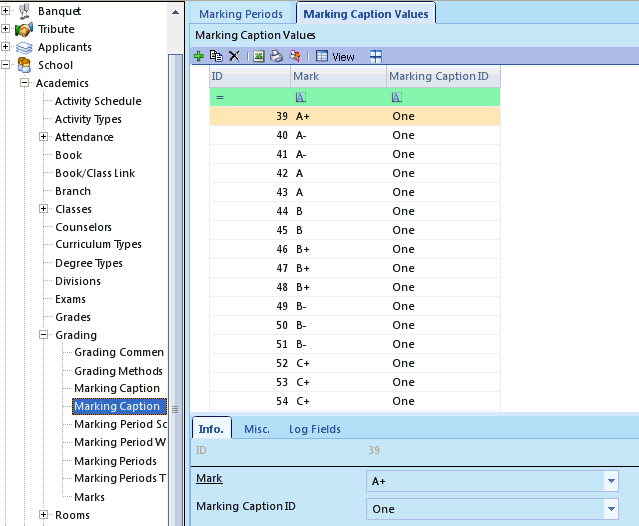Open Marking Periods in the tree
This screenshot has height=526, width=639.
(115, 461)
